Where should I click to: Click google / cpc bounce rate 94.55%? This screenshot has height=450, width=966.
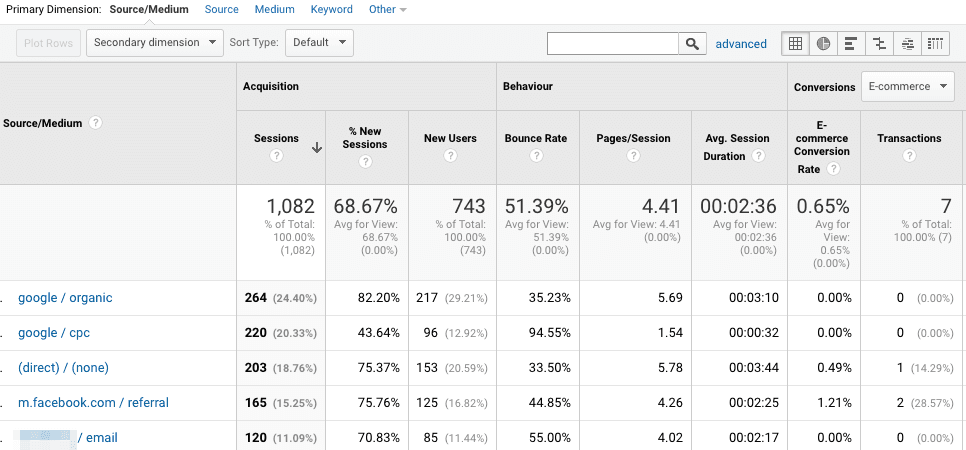click(550, 333)
